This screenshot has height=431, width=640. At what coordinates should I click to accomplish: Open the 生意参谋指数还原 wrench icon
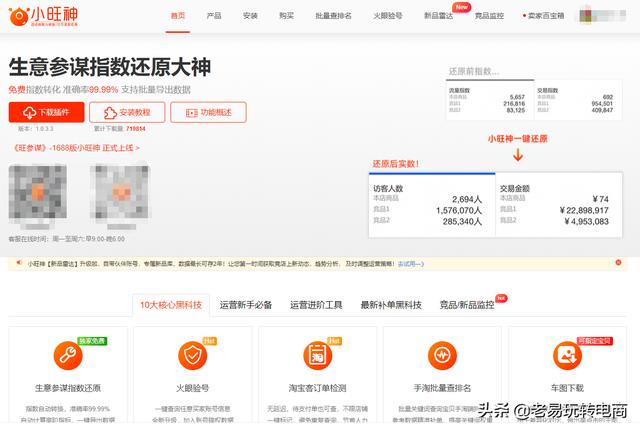[x=68, y=354]
